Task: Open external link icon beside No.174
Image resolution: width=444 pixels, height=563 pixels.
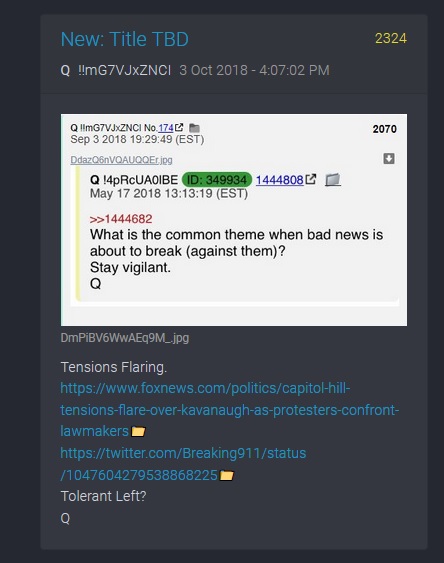Action: [x=179, y=127]
